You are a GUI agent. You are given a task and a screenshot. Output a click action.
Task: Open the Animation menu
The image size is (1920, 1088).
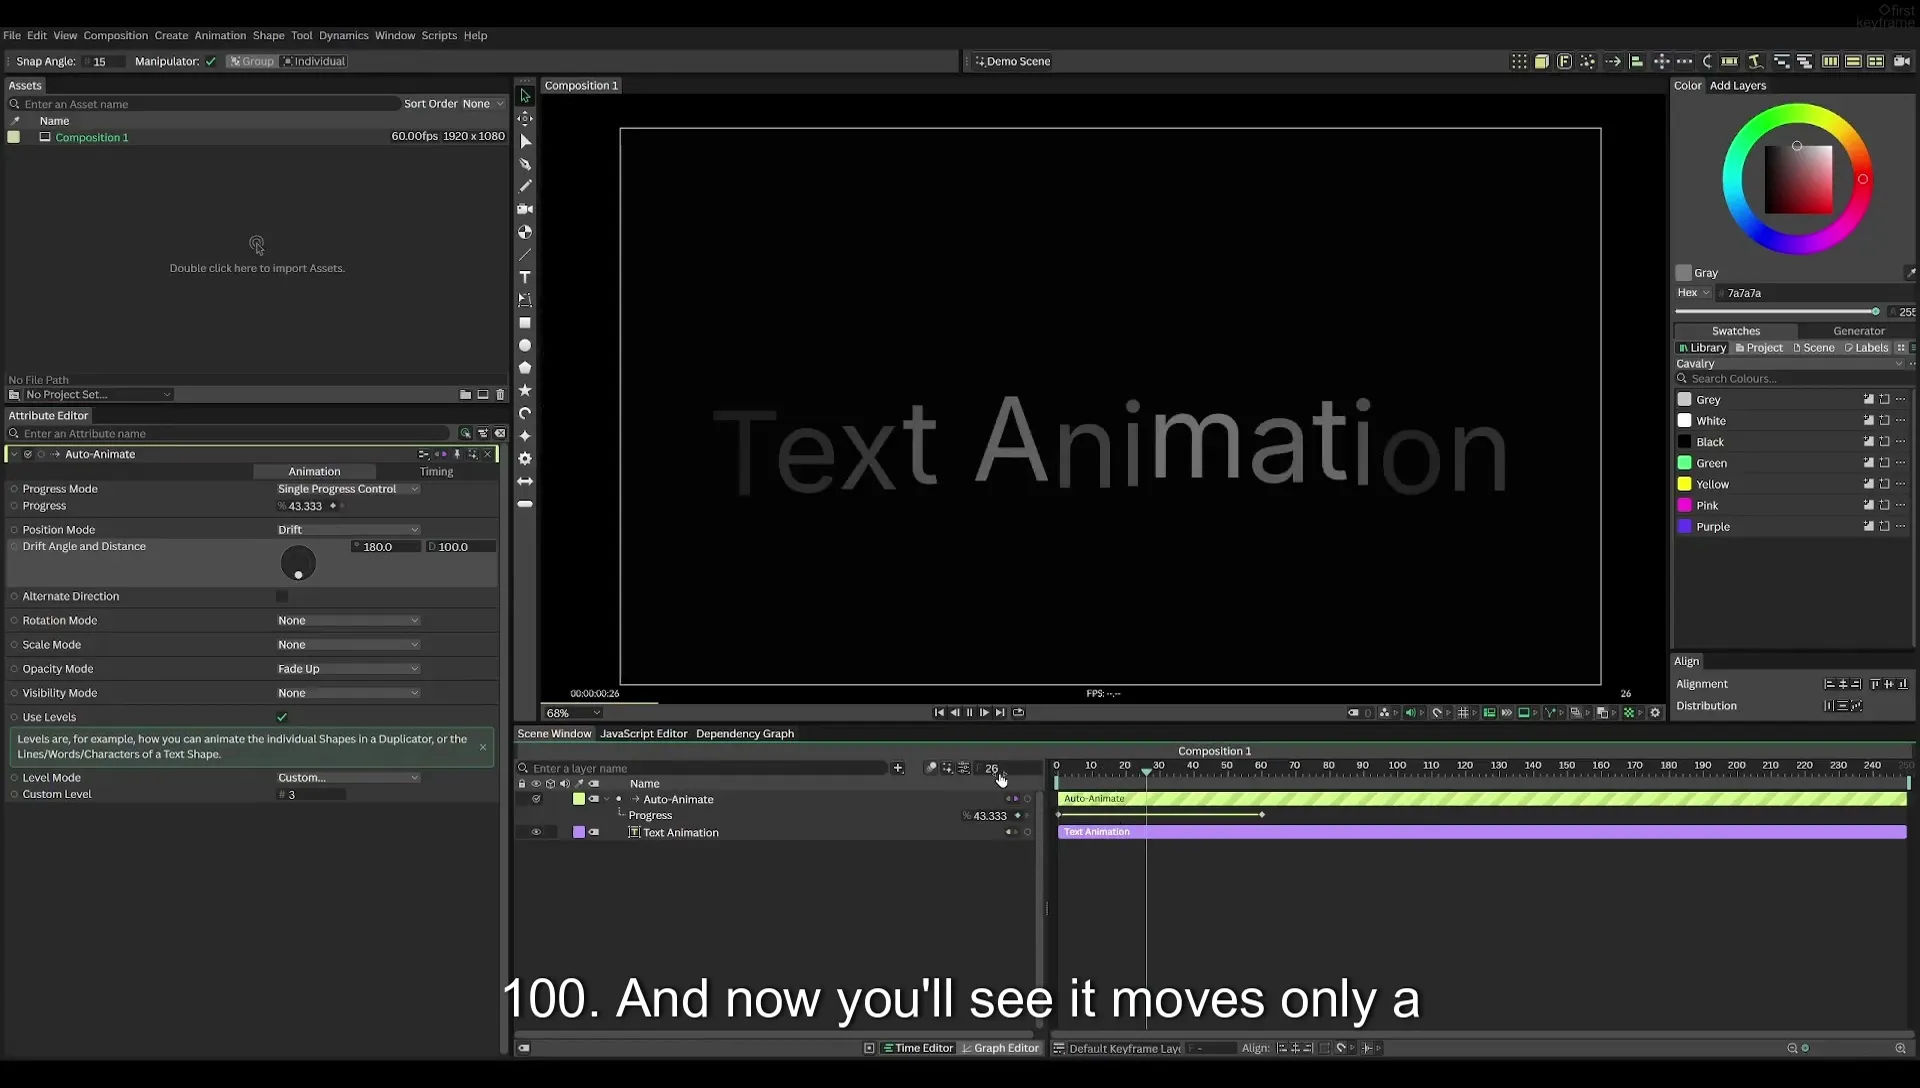(x=220, y=35)
